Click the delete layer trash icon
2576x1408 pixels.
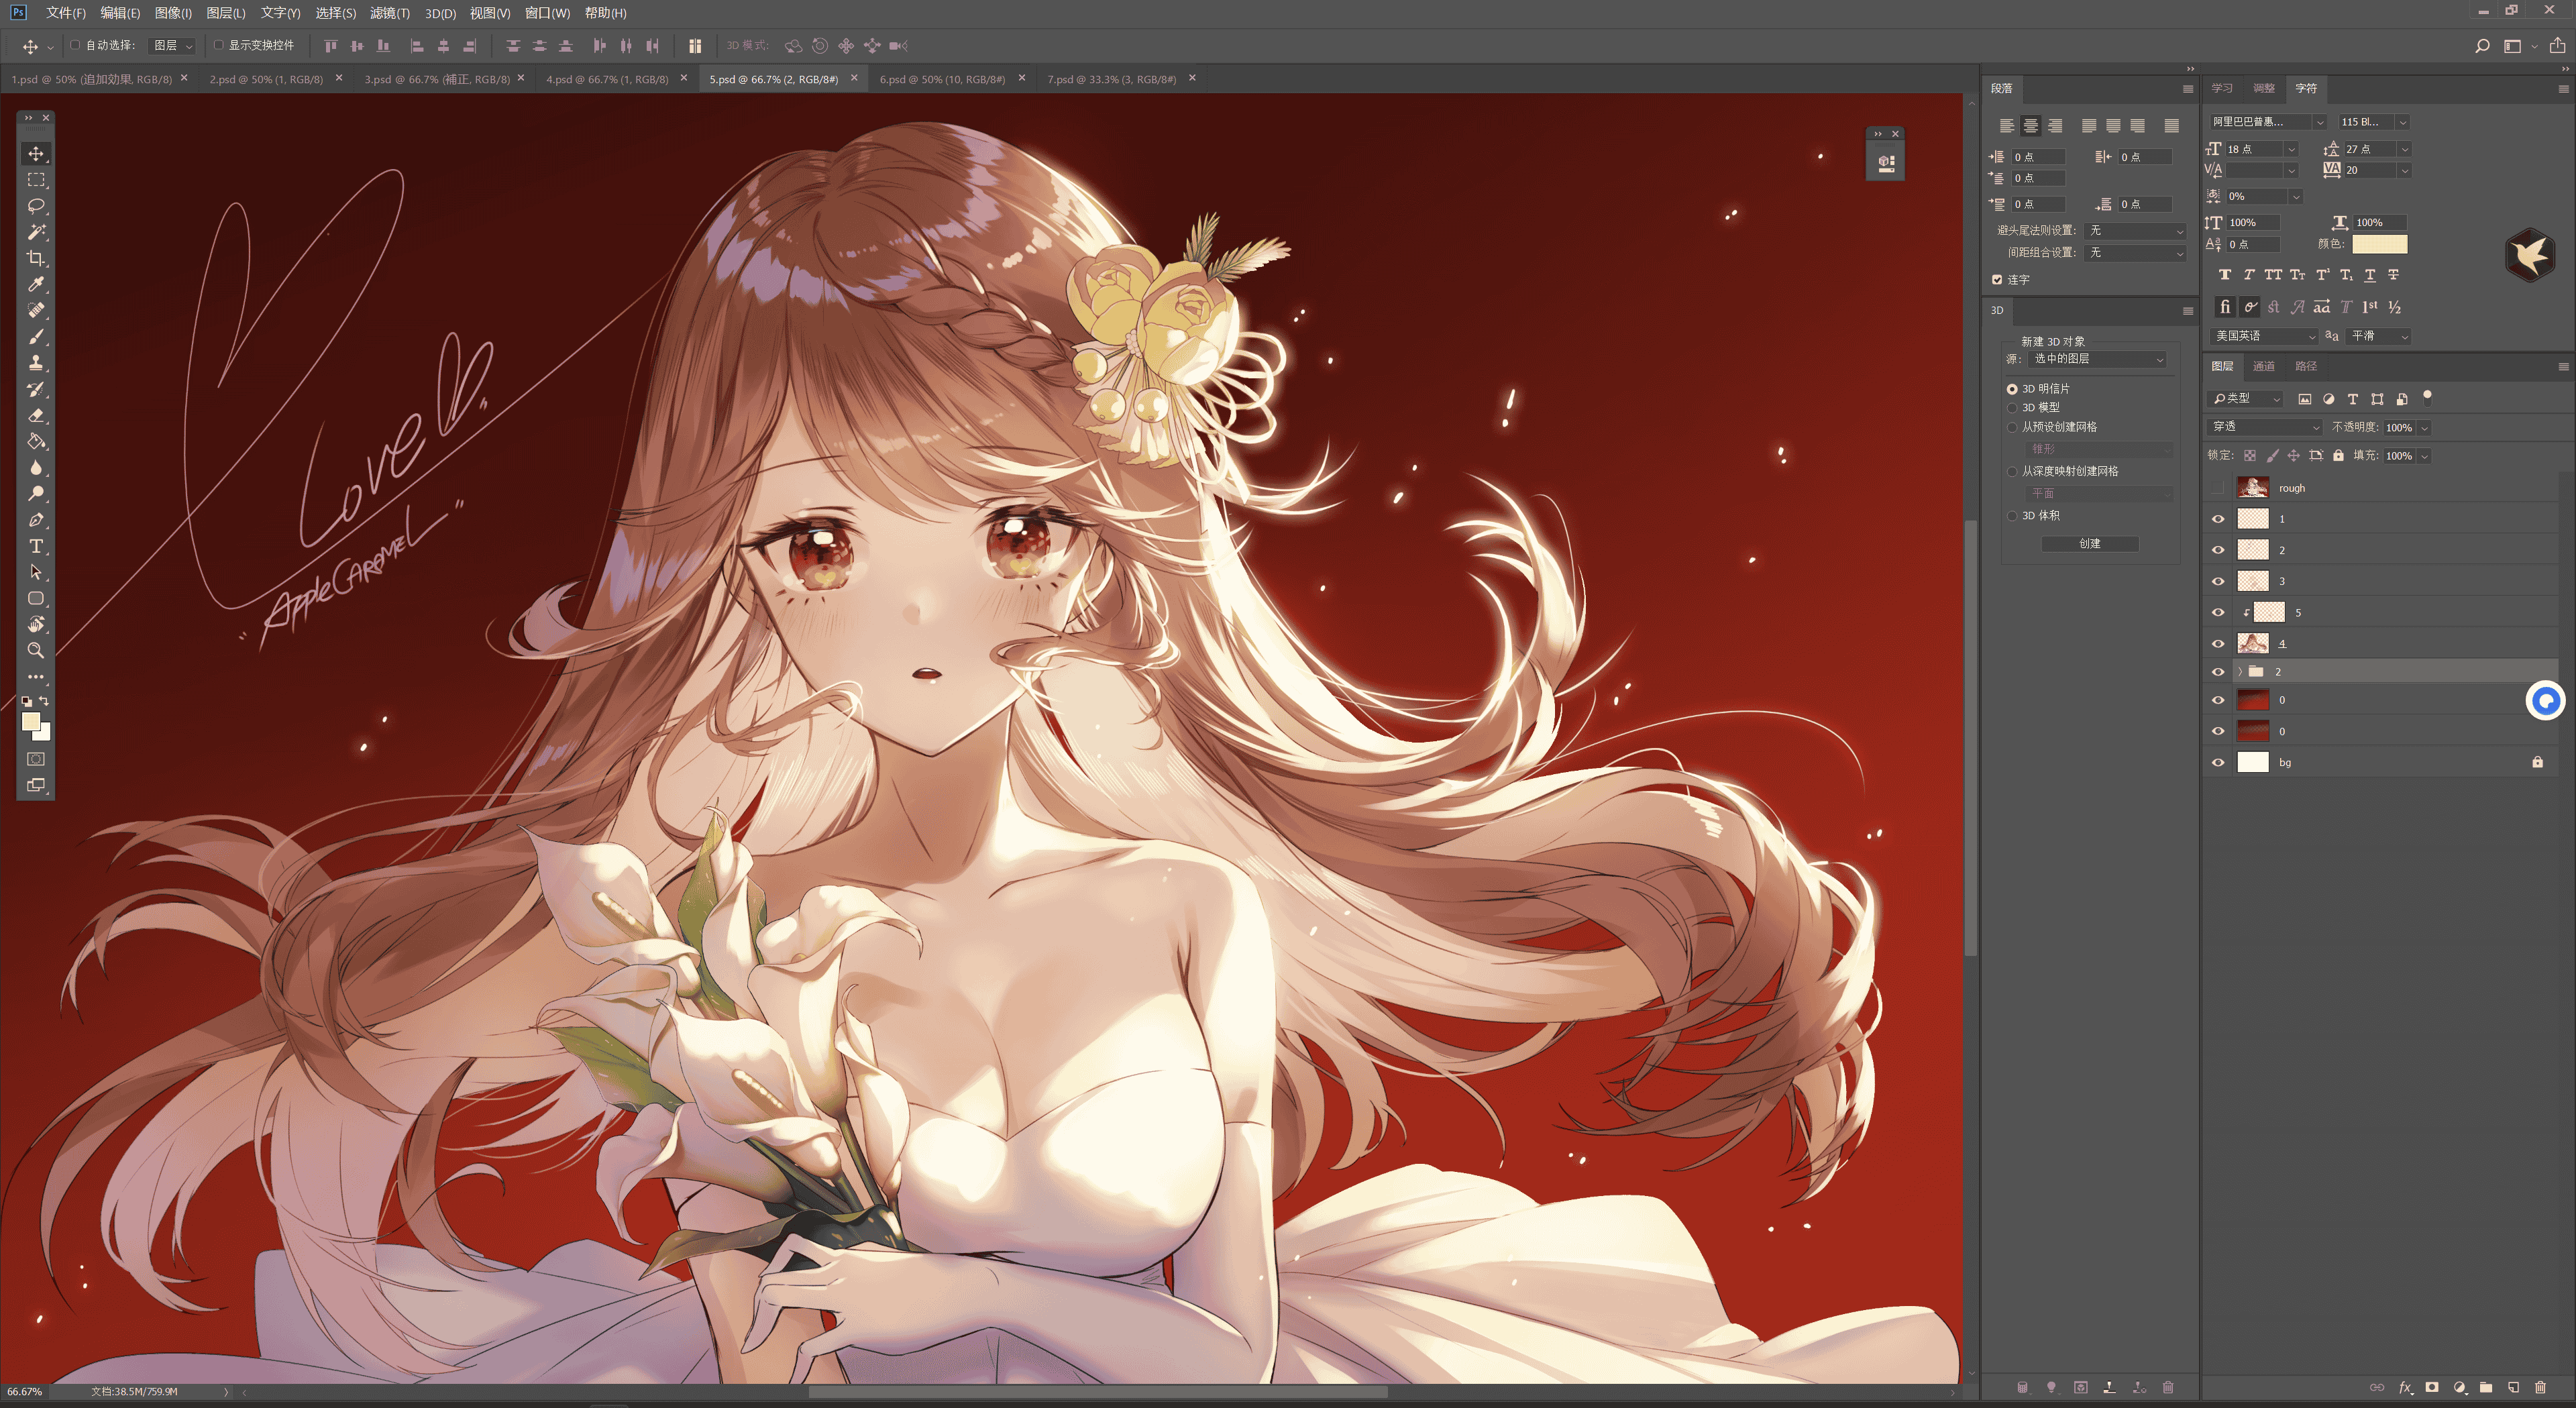pyautogui.click(x=2540, y=1387)
